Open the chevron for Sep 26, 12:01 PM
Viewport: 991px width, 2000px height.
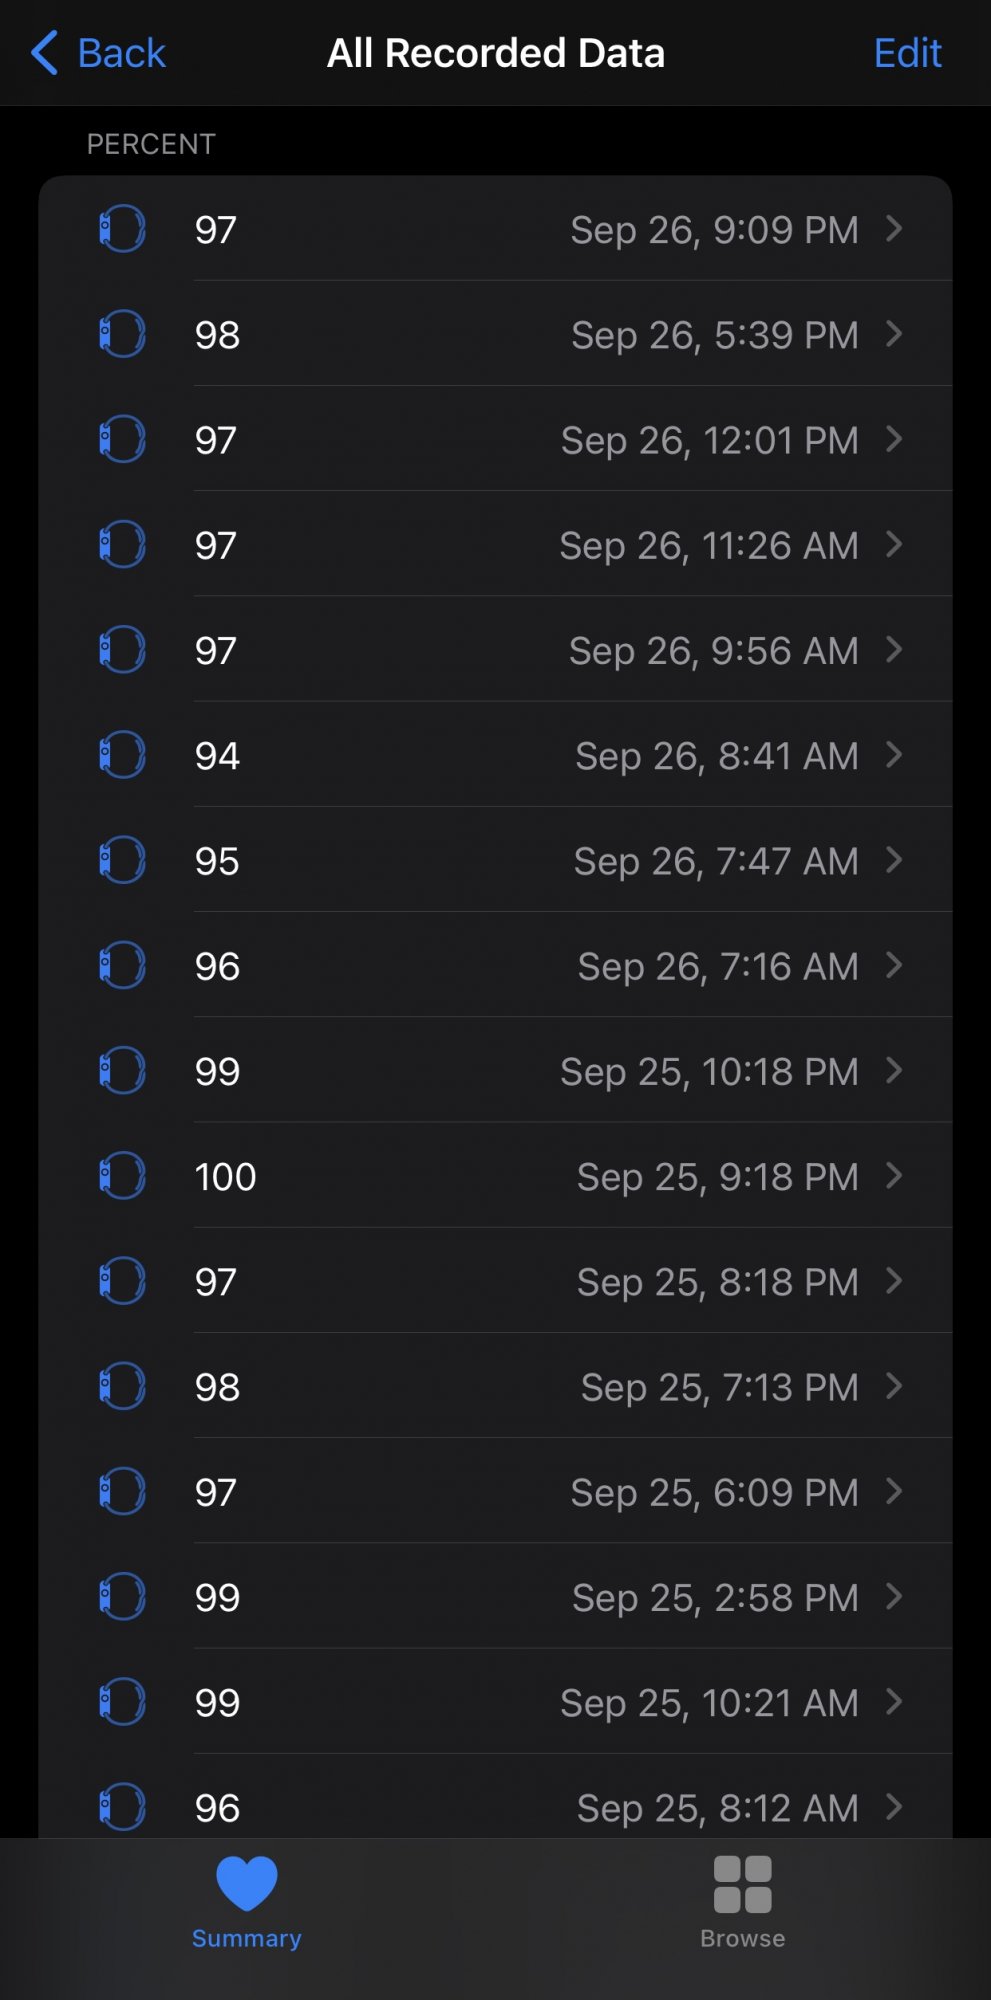[895, 439]
